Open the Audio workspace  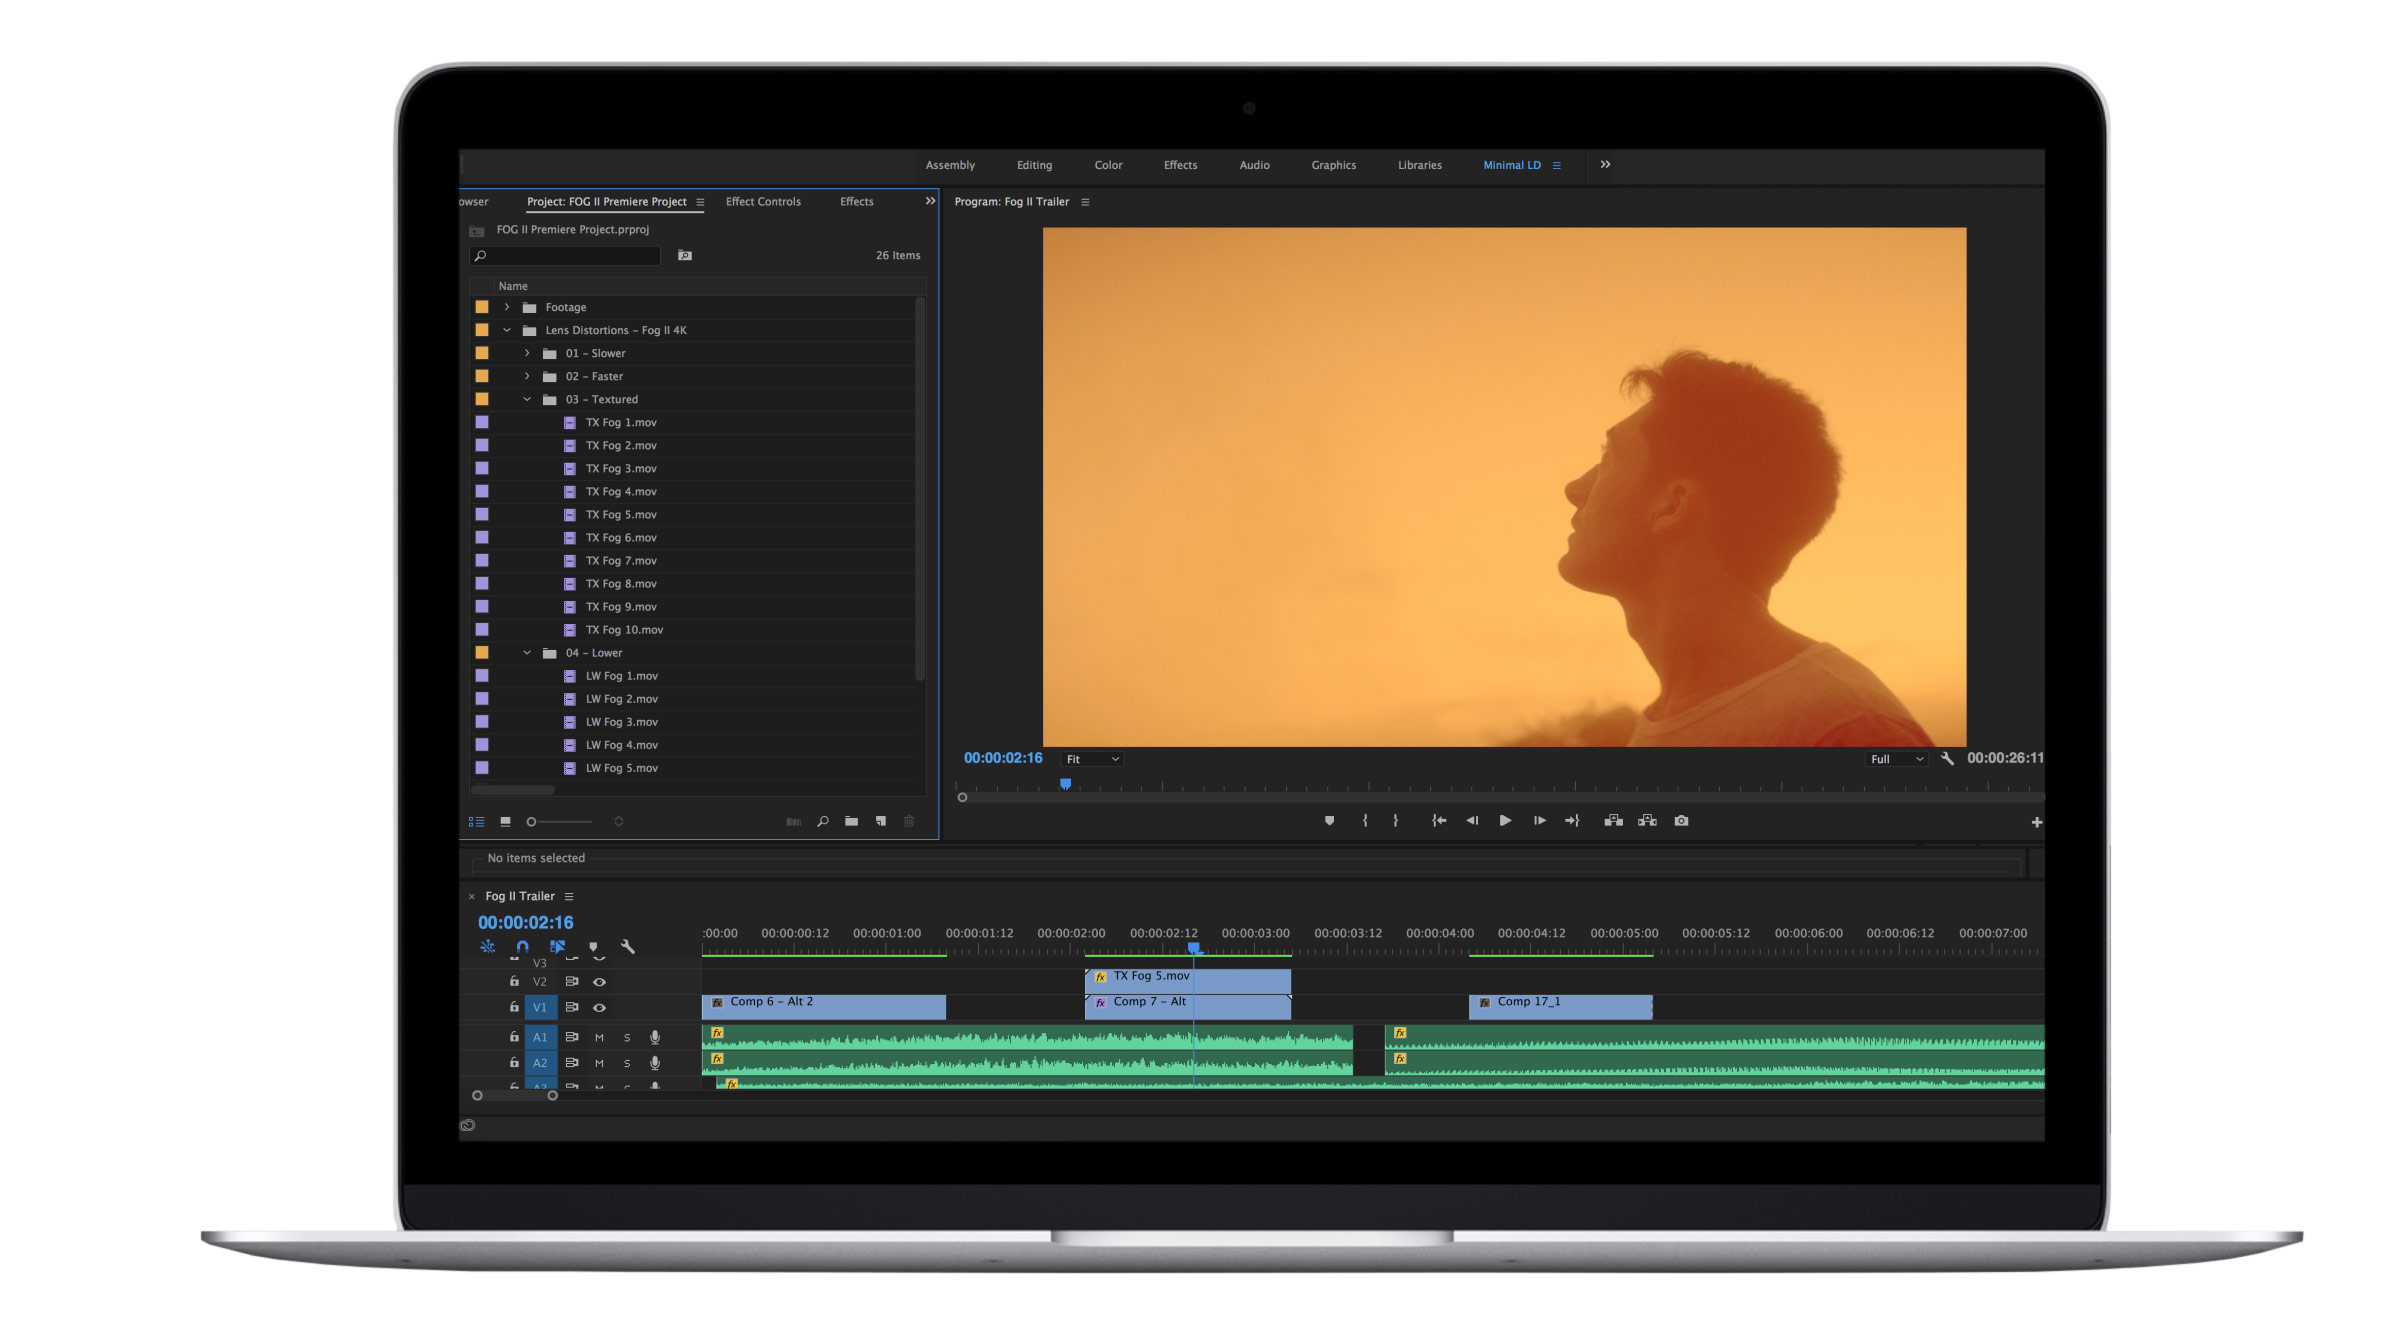coord(1254,166)
